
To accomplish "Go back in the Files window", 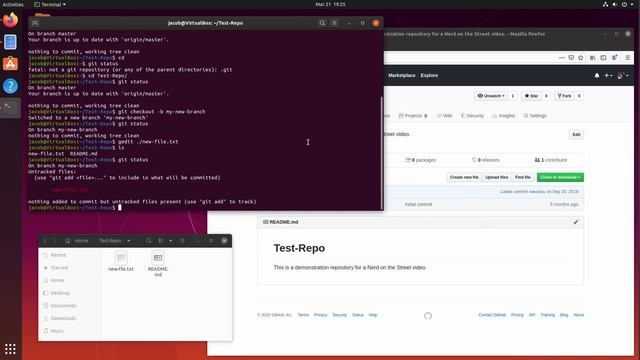I will click(45, 241).
